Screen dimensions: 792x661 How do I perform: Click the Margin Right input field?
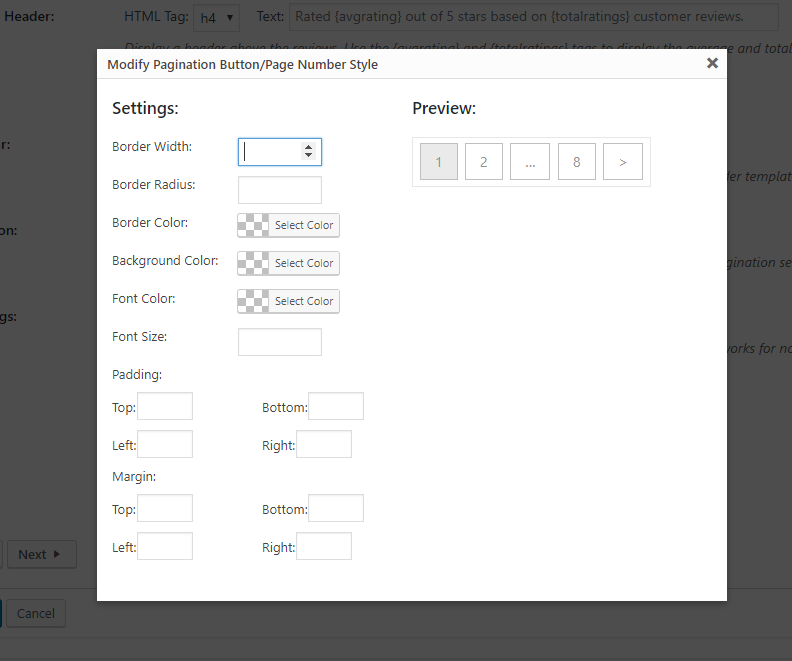(x=324, y=546)
